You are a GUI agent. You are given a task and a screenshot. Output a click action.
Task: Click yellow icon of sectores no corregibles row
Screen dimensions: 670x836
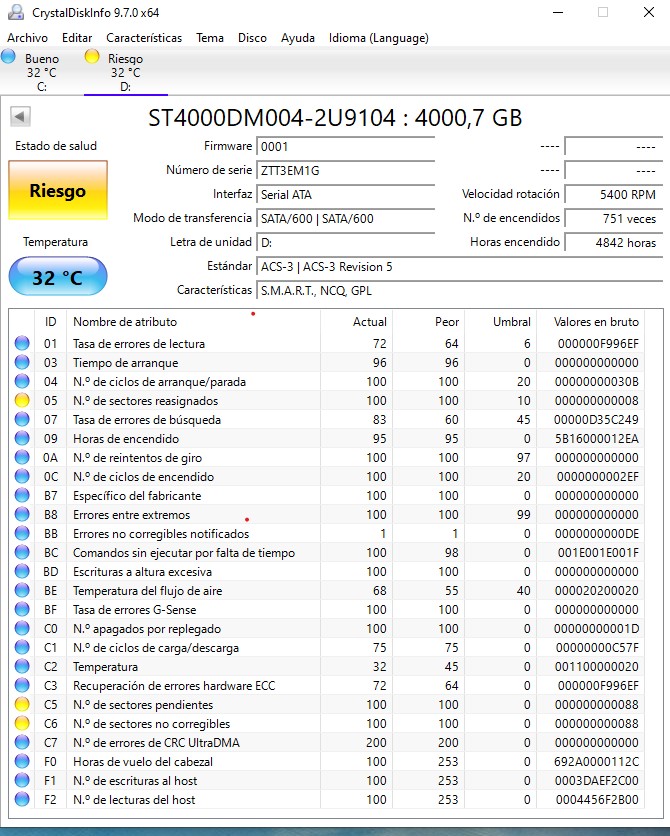pos(22,724)
